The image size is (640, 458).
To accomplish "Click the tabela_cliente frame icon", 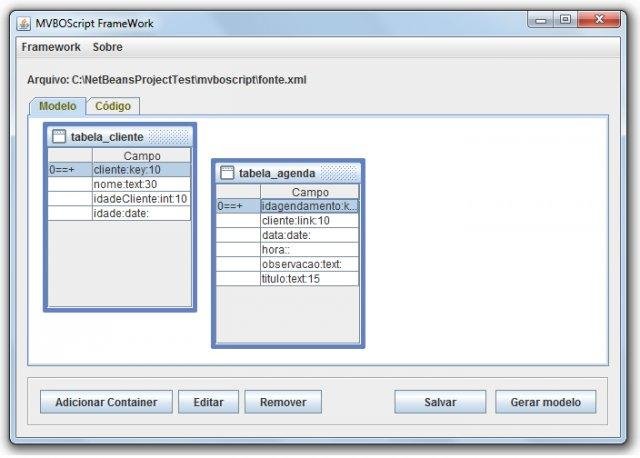I will click(59, 136).
